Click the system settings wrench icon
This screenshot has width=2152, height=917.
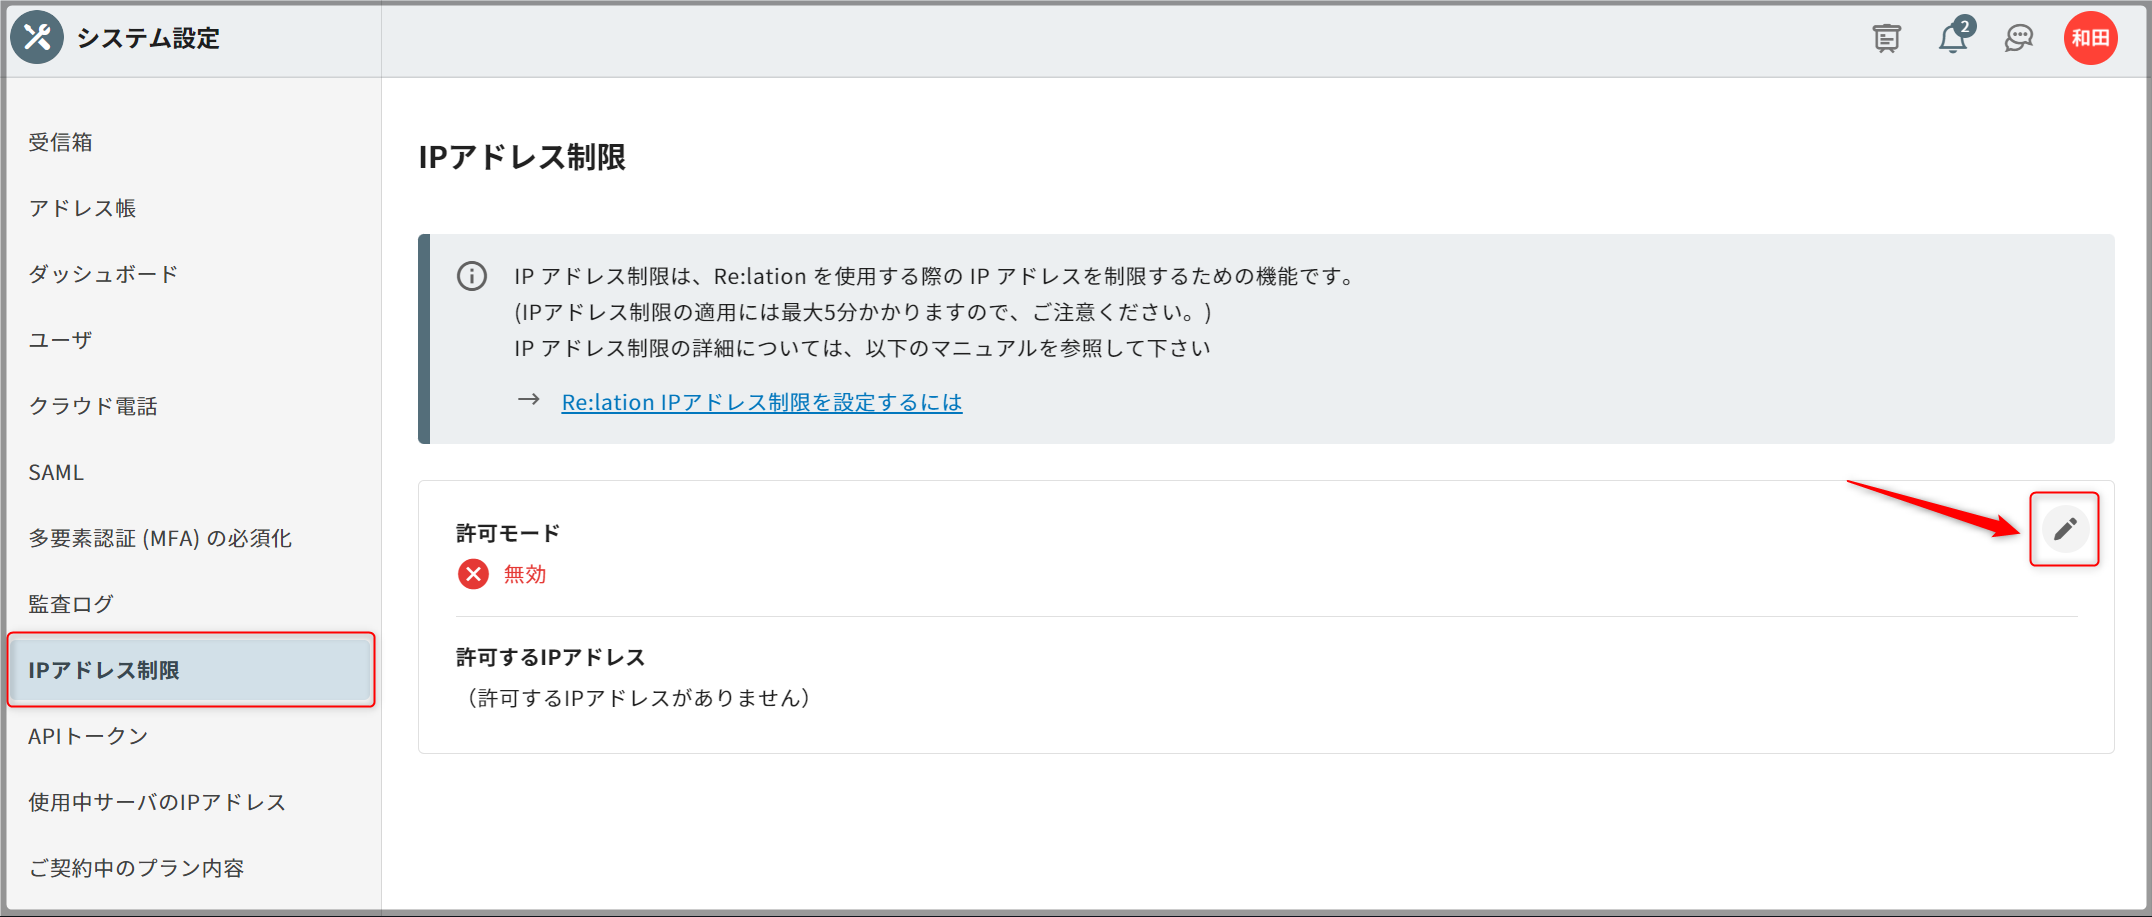[37, 38]
